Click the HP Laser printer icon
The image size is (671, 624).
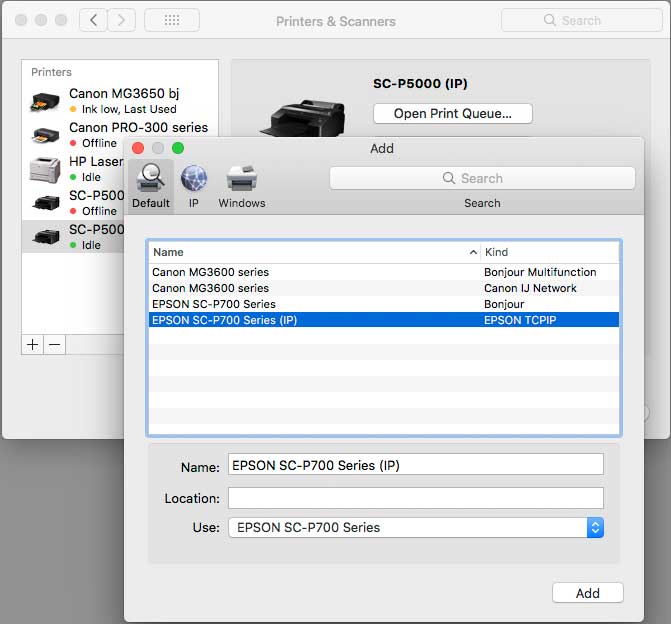coord(45,169)
